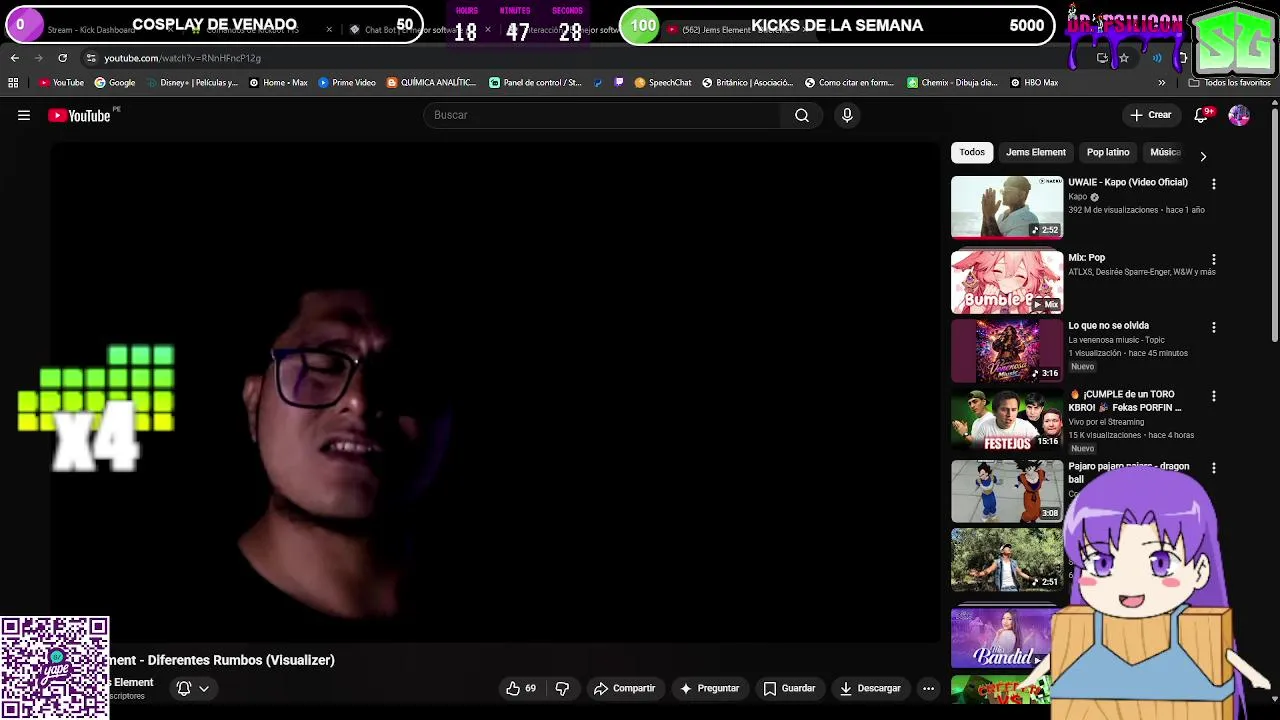This screenshot has height=720, width=1280.
Task: Reload the browser page
Action: pyautogui.click(x=62, y=58)
